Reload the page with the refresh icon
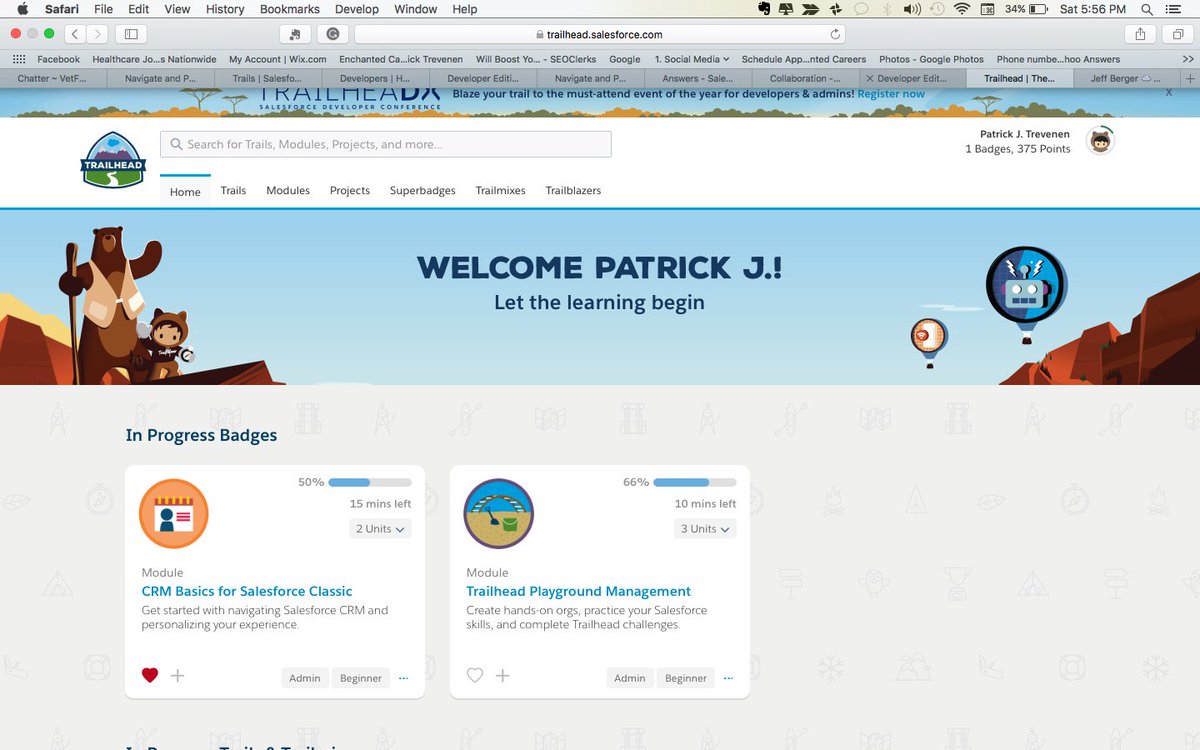Screen dimensions: 1200x750 click(835, 34)
